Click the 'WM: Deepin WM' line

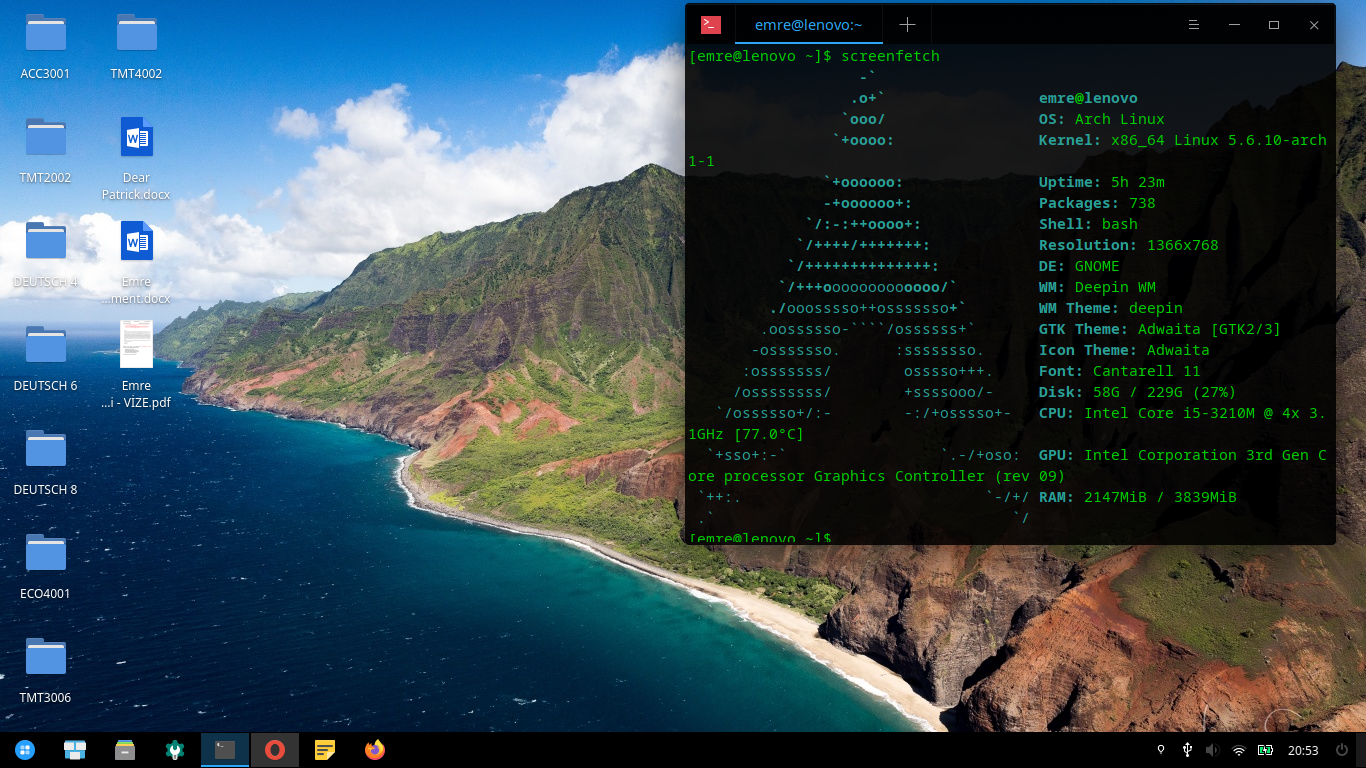[x=1097, y=287]
